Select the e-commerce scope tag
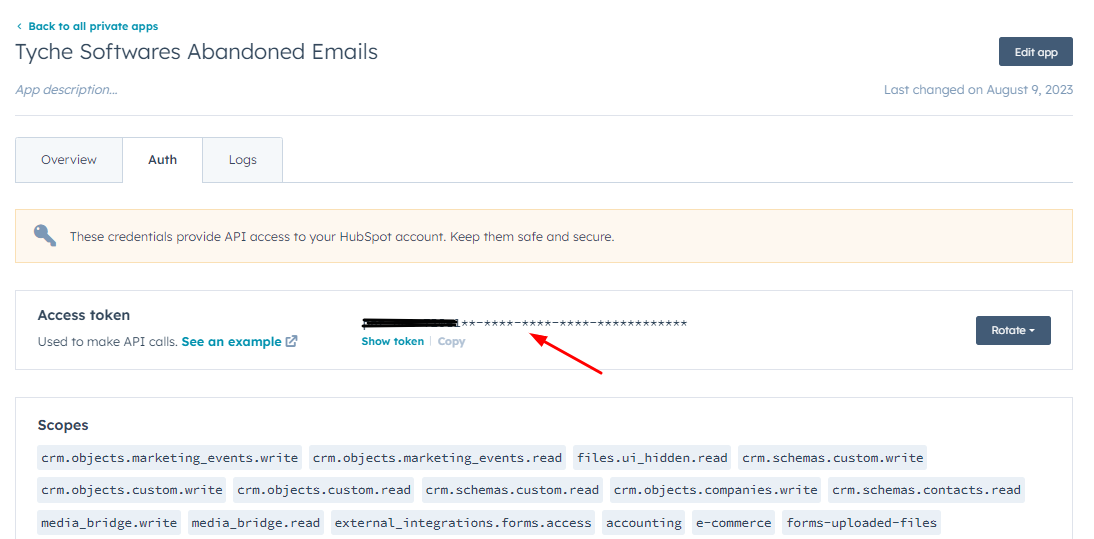Viewport: 1094px width, 539px height. point(733,522)
